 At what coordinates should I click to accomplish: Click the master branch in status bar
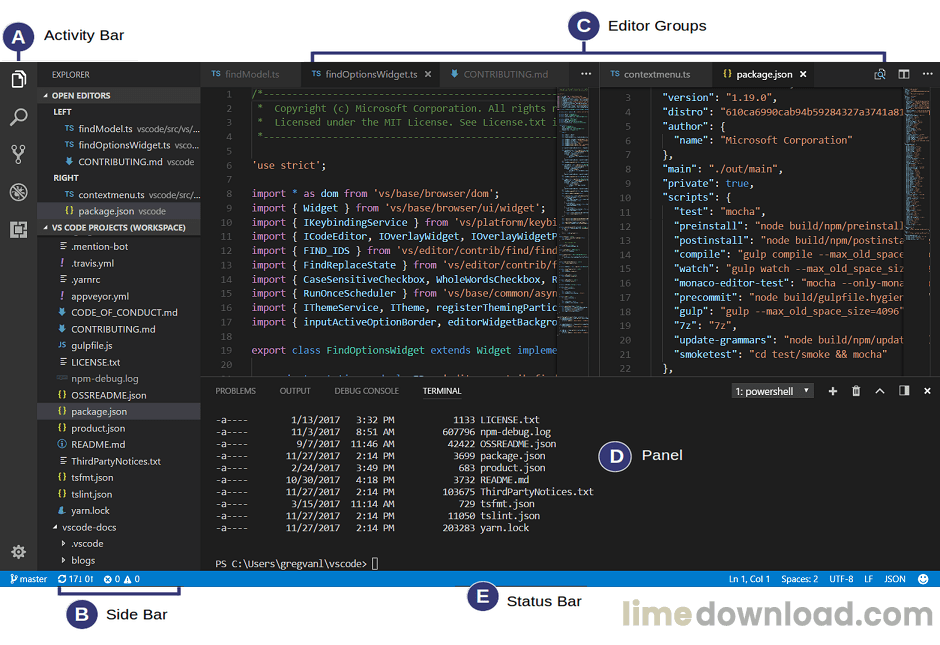pyautogui.click(x=28, y=579)
